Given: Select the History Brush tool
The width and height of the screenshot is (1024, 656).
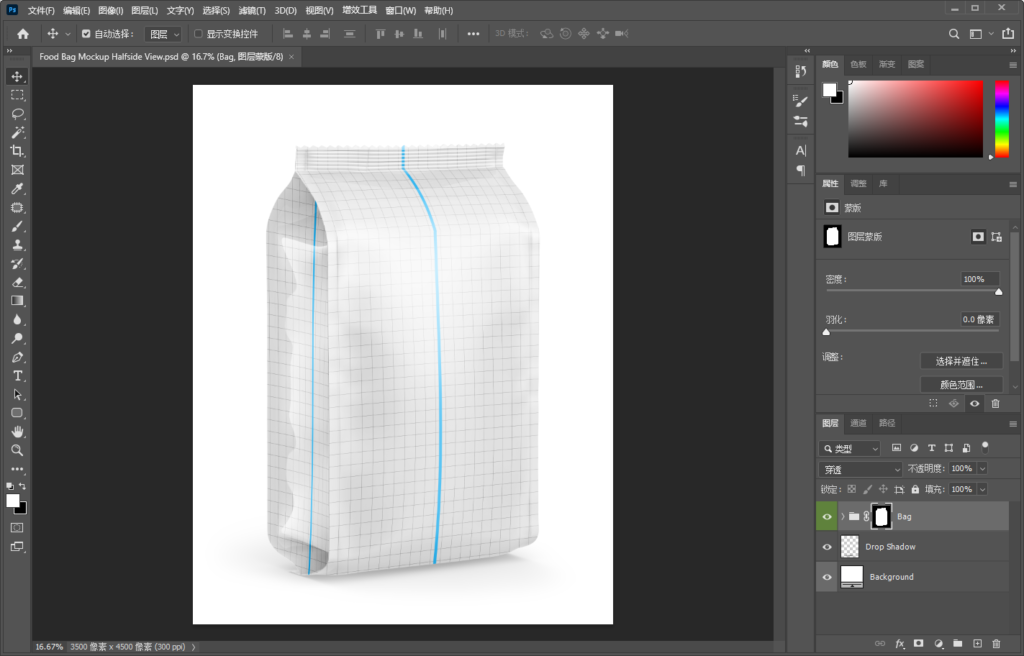Looking at the screenshot, I should pos(18,264).
